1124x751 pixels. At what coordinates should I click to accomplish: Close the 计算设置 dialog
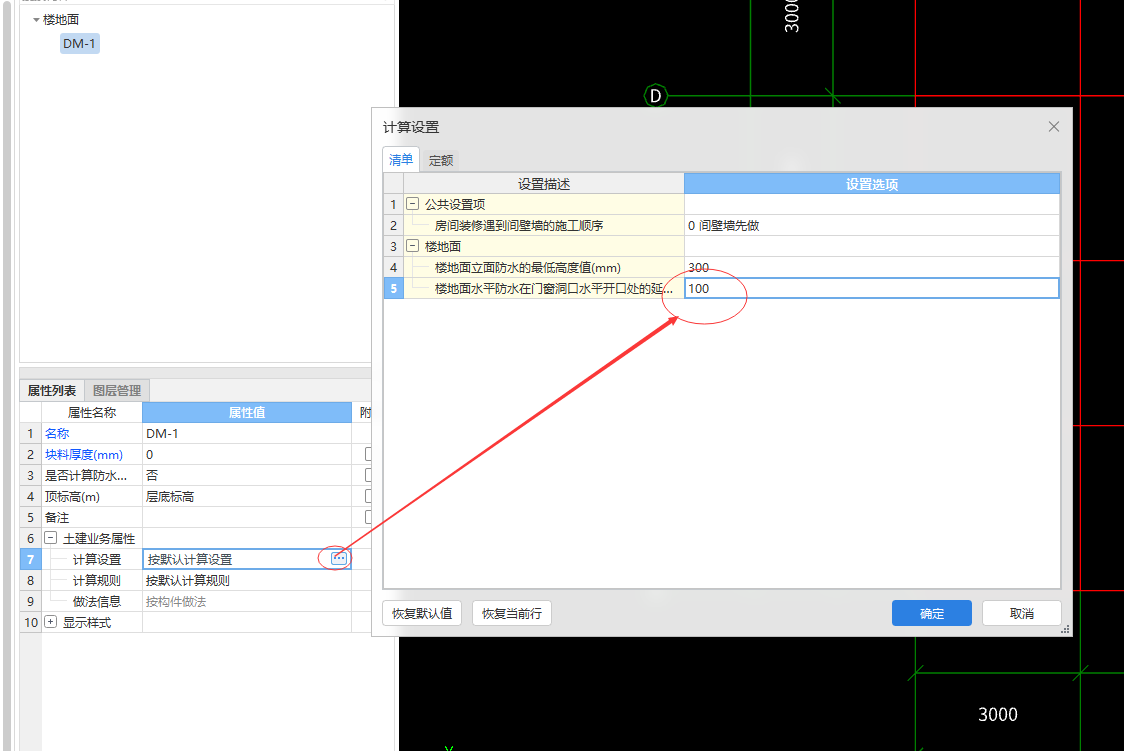[1053, 127]
